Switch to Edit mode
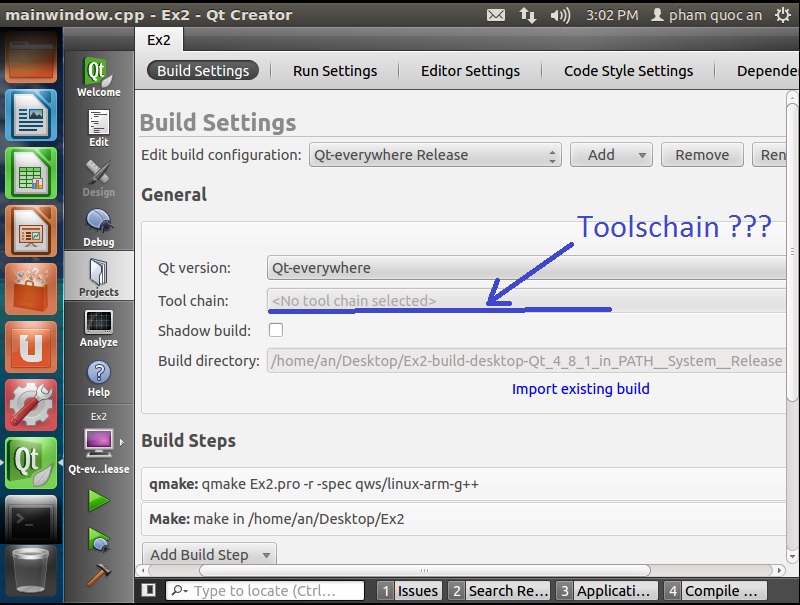Viewport: 800px width, 605px height. click(x=98, y=129)
